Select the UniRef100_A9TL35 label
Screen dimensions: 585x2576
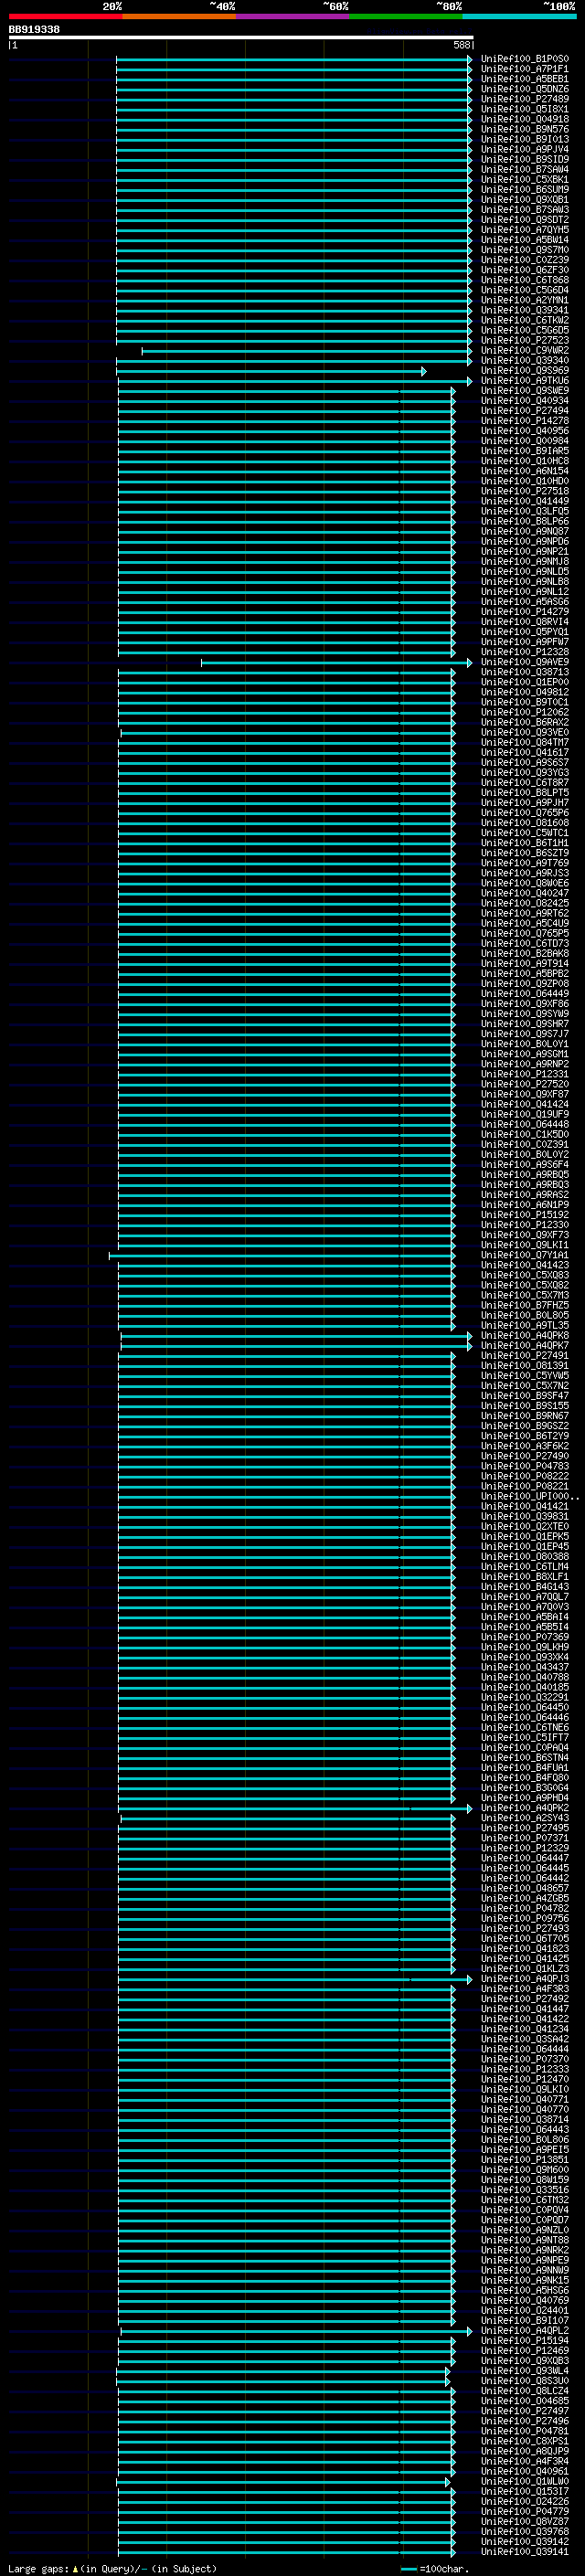(524, 1325)
